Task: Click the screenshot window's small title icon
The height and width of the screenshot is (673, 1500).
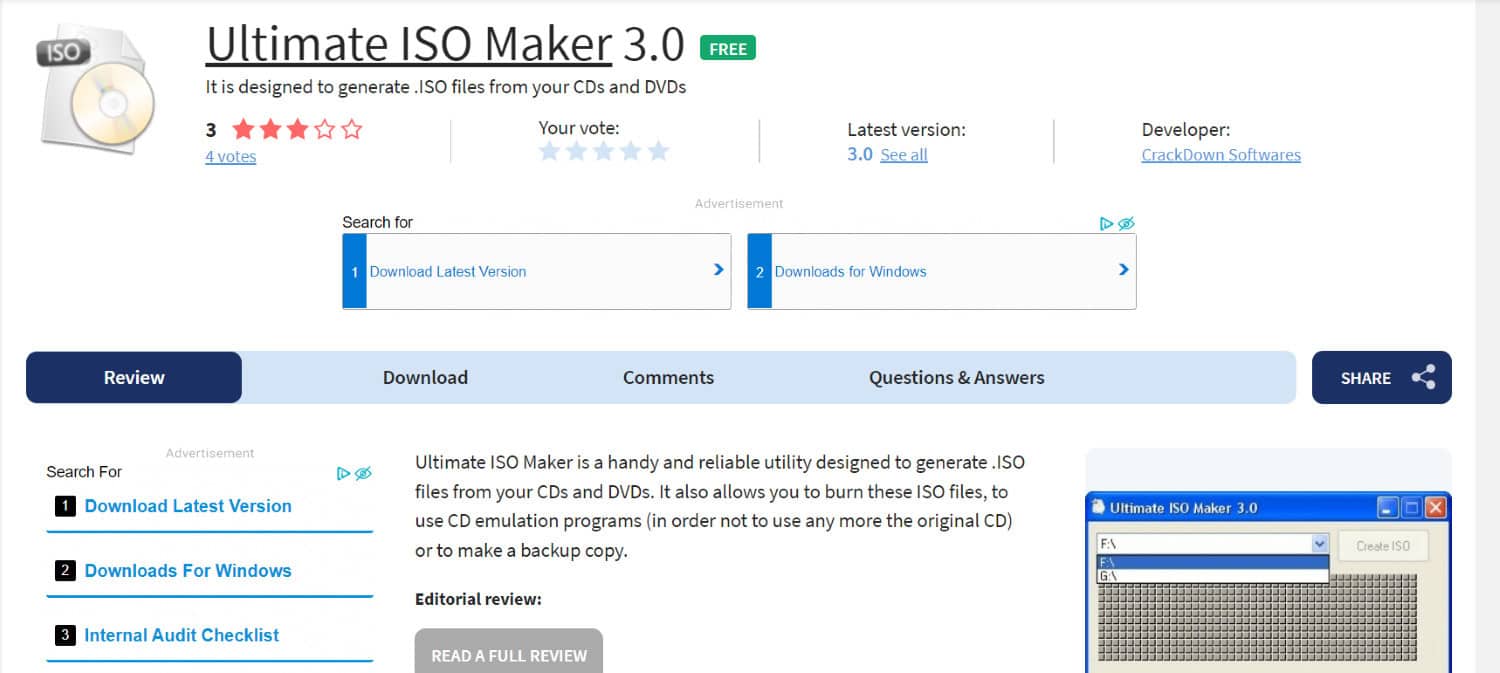Action: tap(1098, 507)
